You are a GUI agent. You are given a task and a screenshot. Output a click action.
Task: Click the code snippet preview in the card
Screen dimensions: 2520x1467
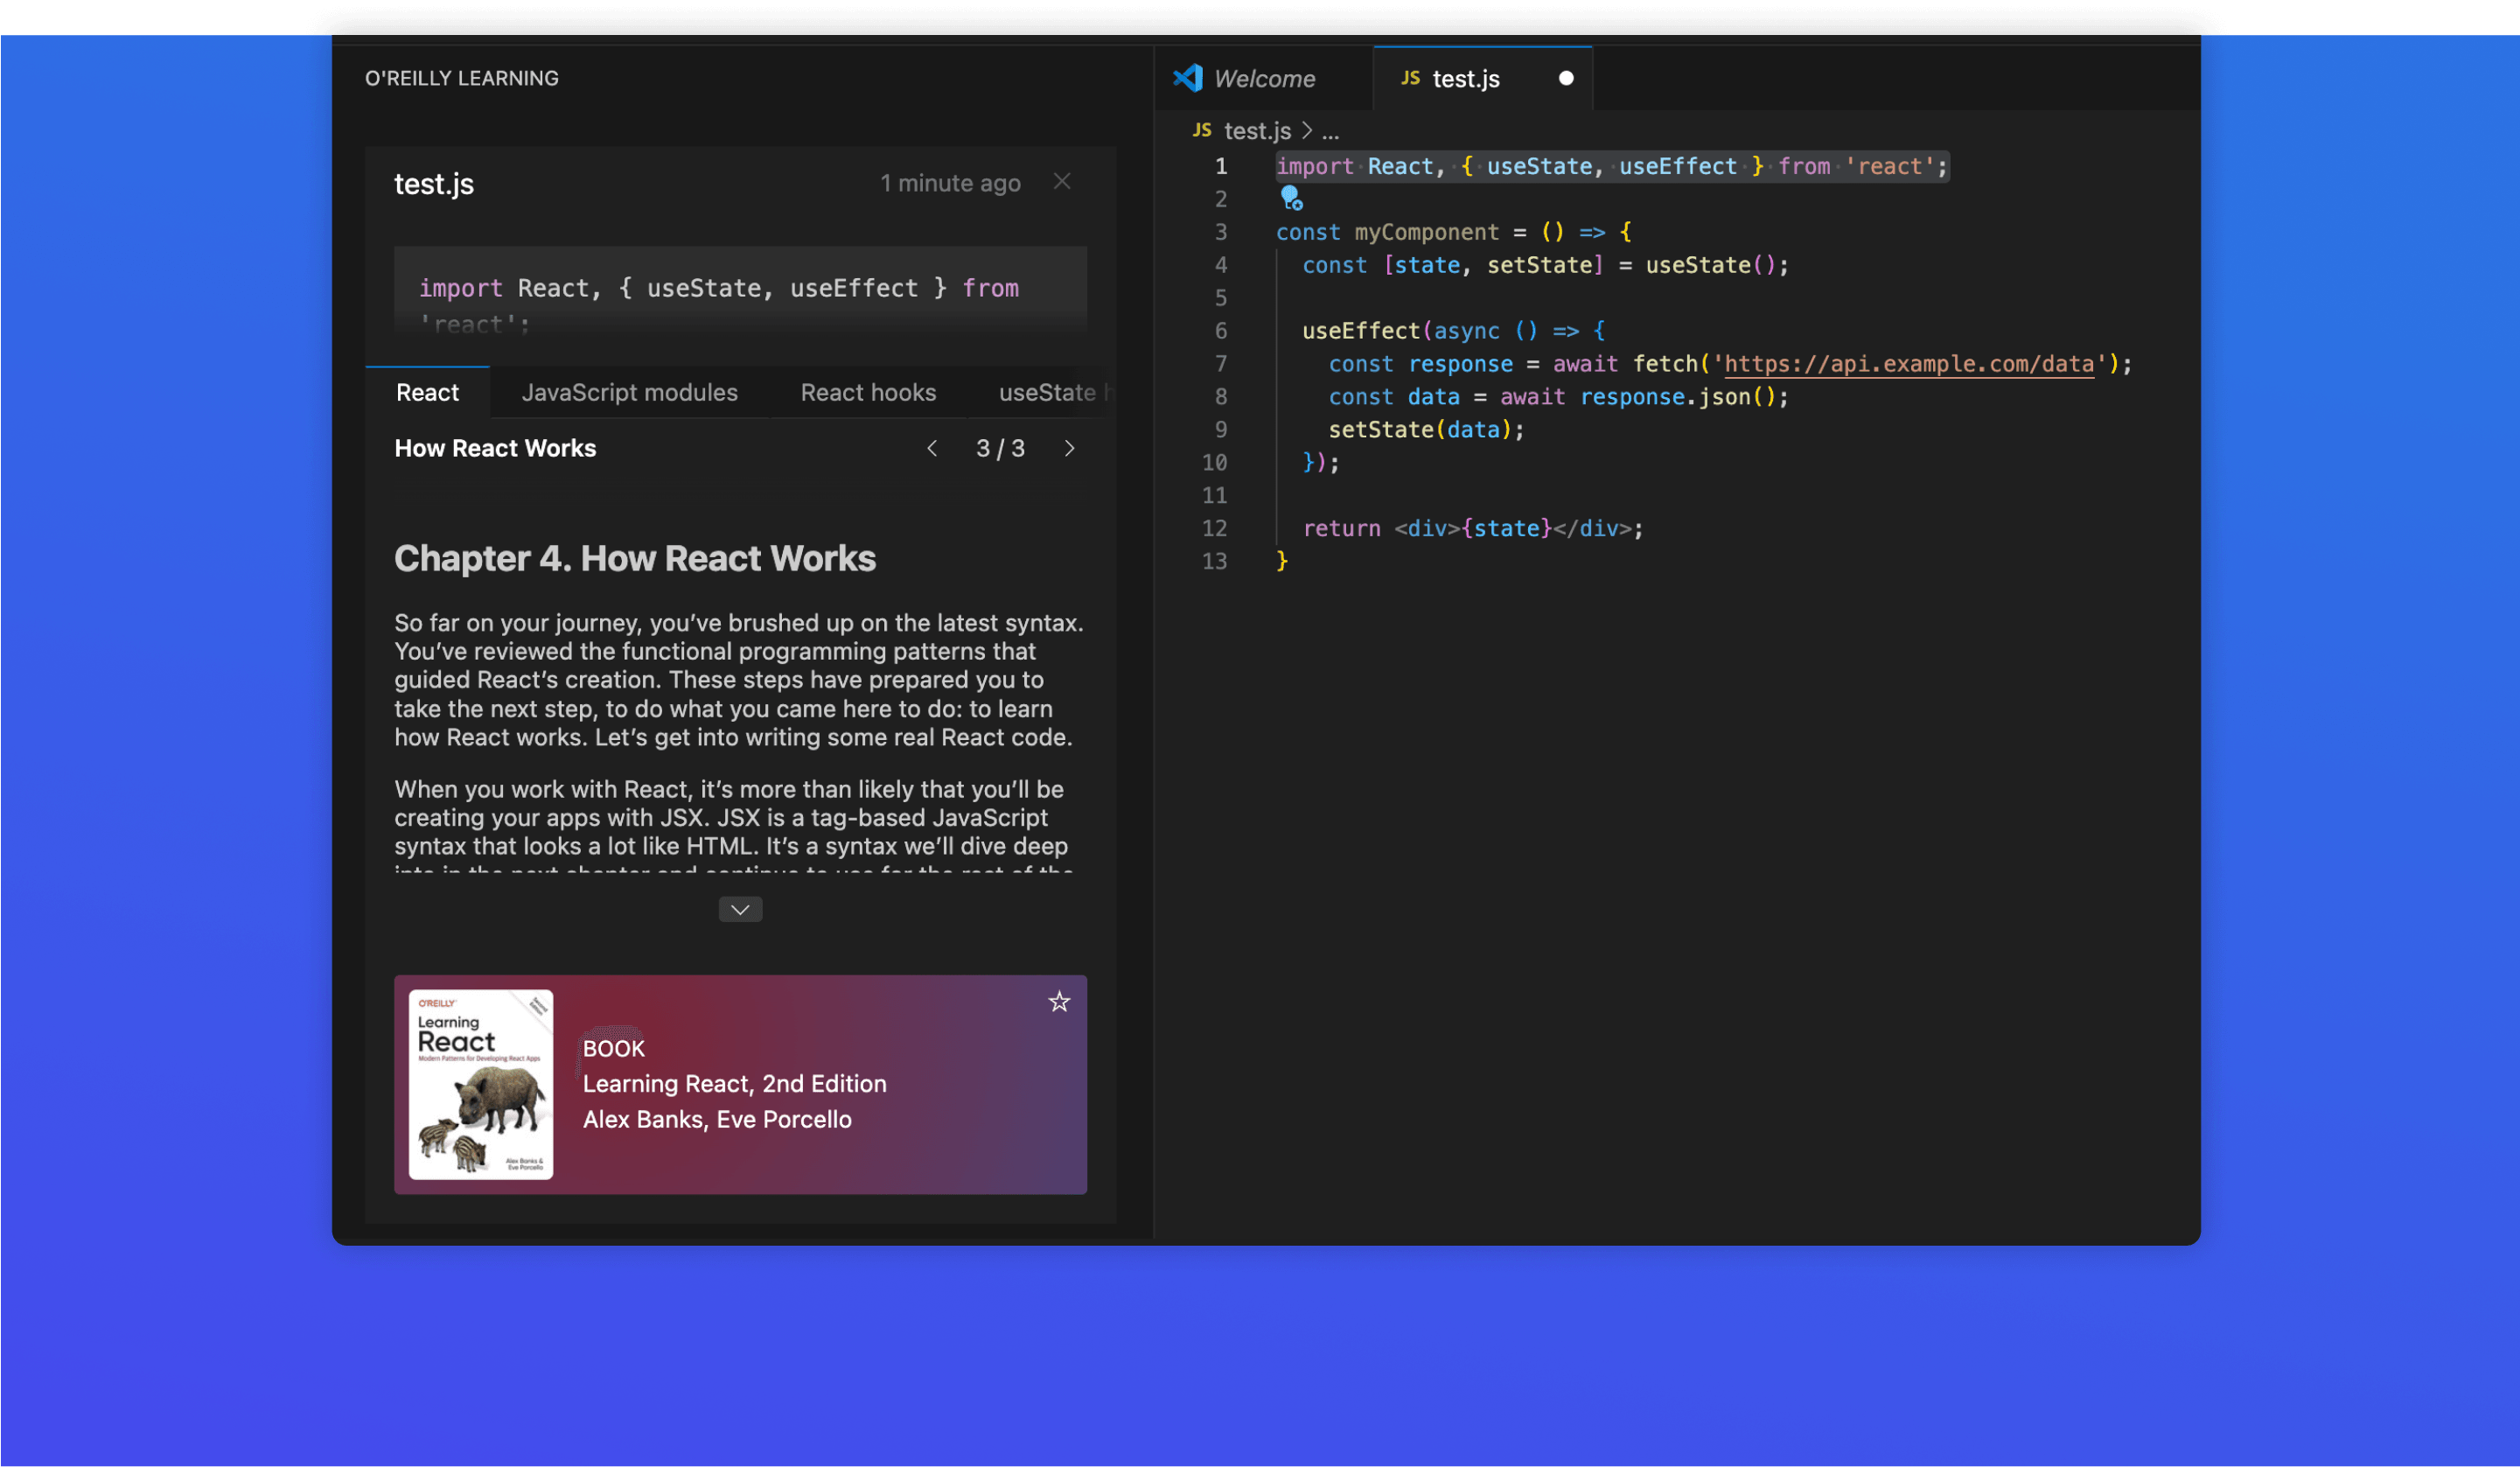coord(740,291)
